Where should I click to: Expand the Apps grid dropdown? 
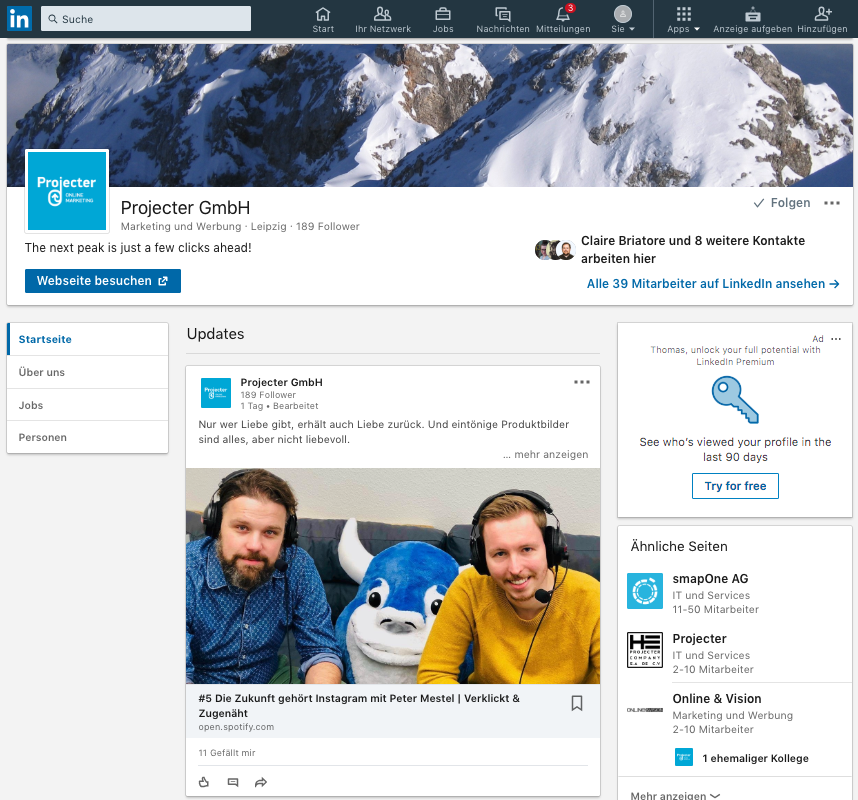click(683, 20)
